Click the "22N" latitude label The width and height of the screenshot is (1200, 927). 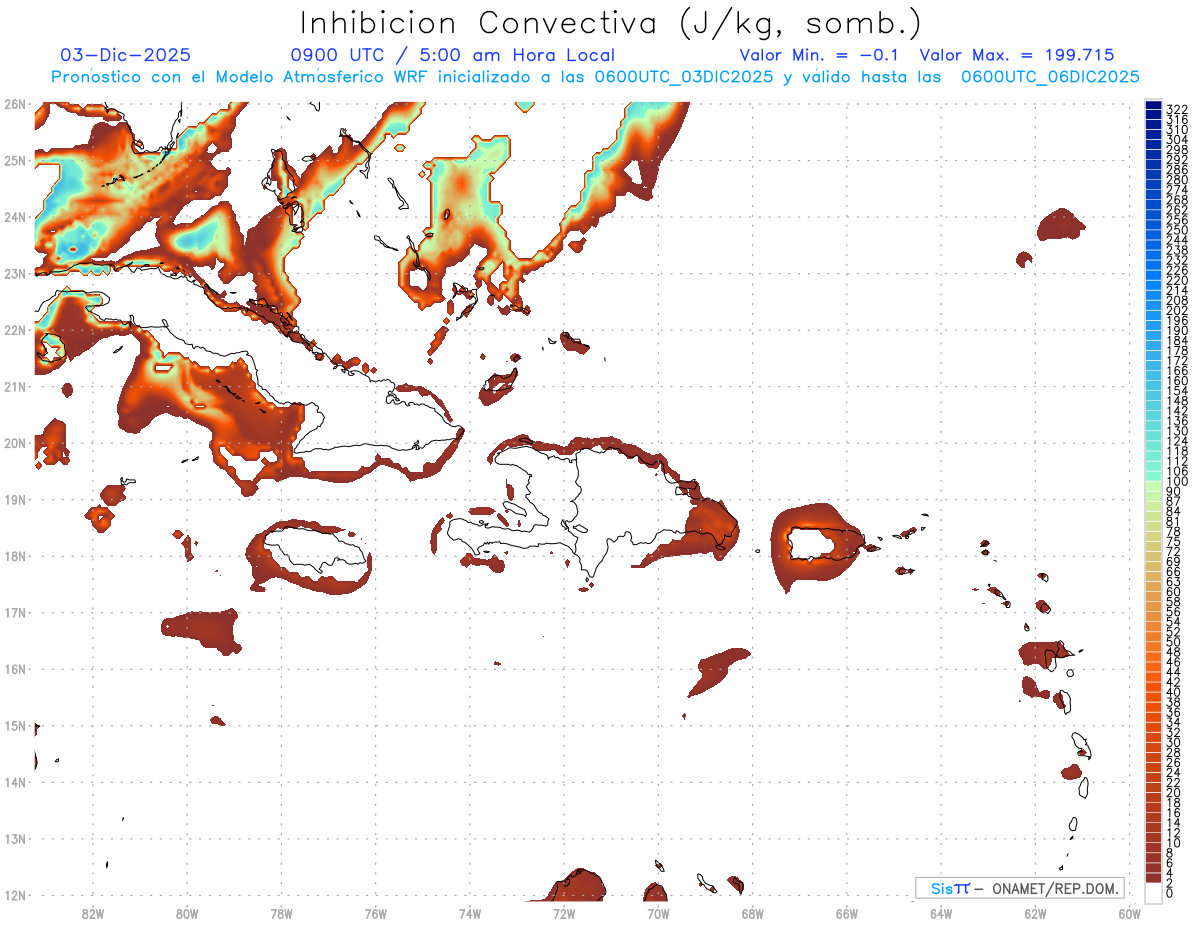tap(14, 330)
